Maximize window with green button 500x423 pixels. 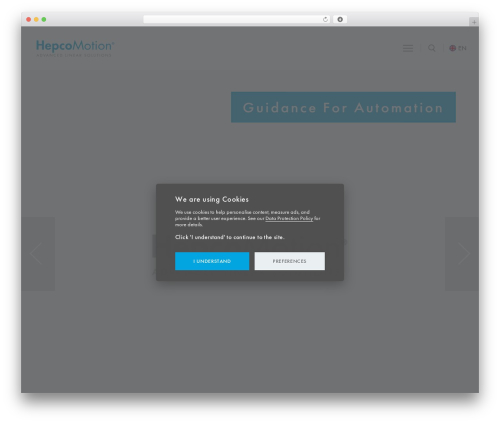(x=44, y=19)
